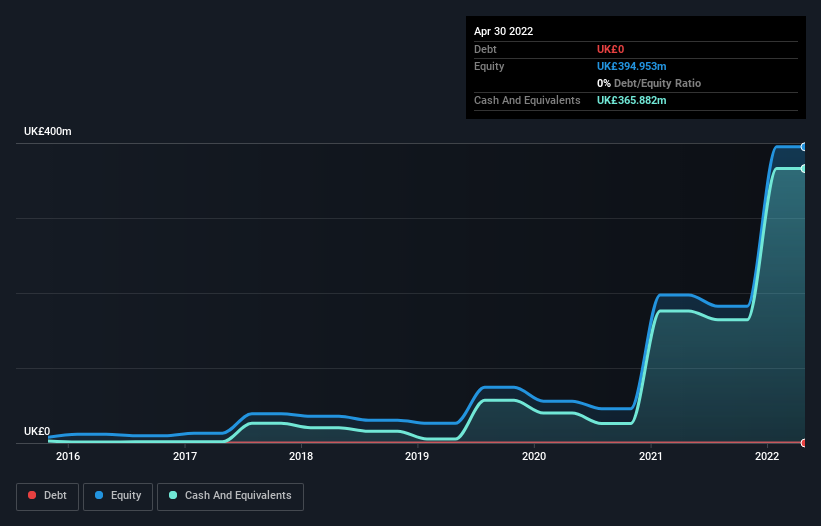The height and width of the screenshot is (526, 821).
Task: Toggle Cash And Equivalents legend button
Action: tap(230, 496)
